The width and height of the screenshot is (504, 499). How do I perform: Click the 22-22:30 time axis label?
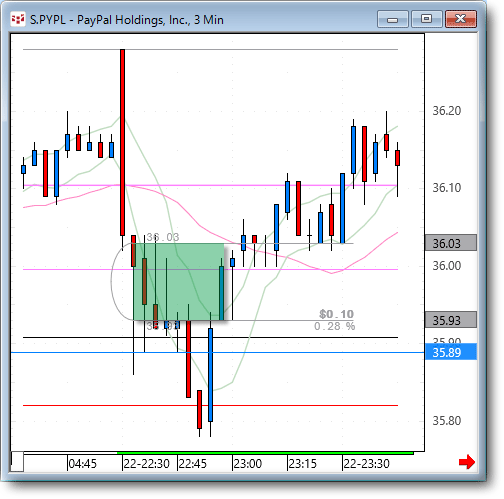click(x=146, y=464)
